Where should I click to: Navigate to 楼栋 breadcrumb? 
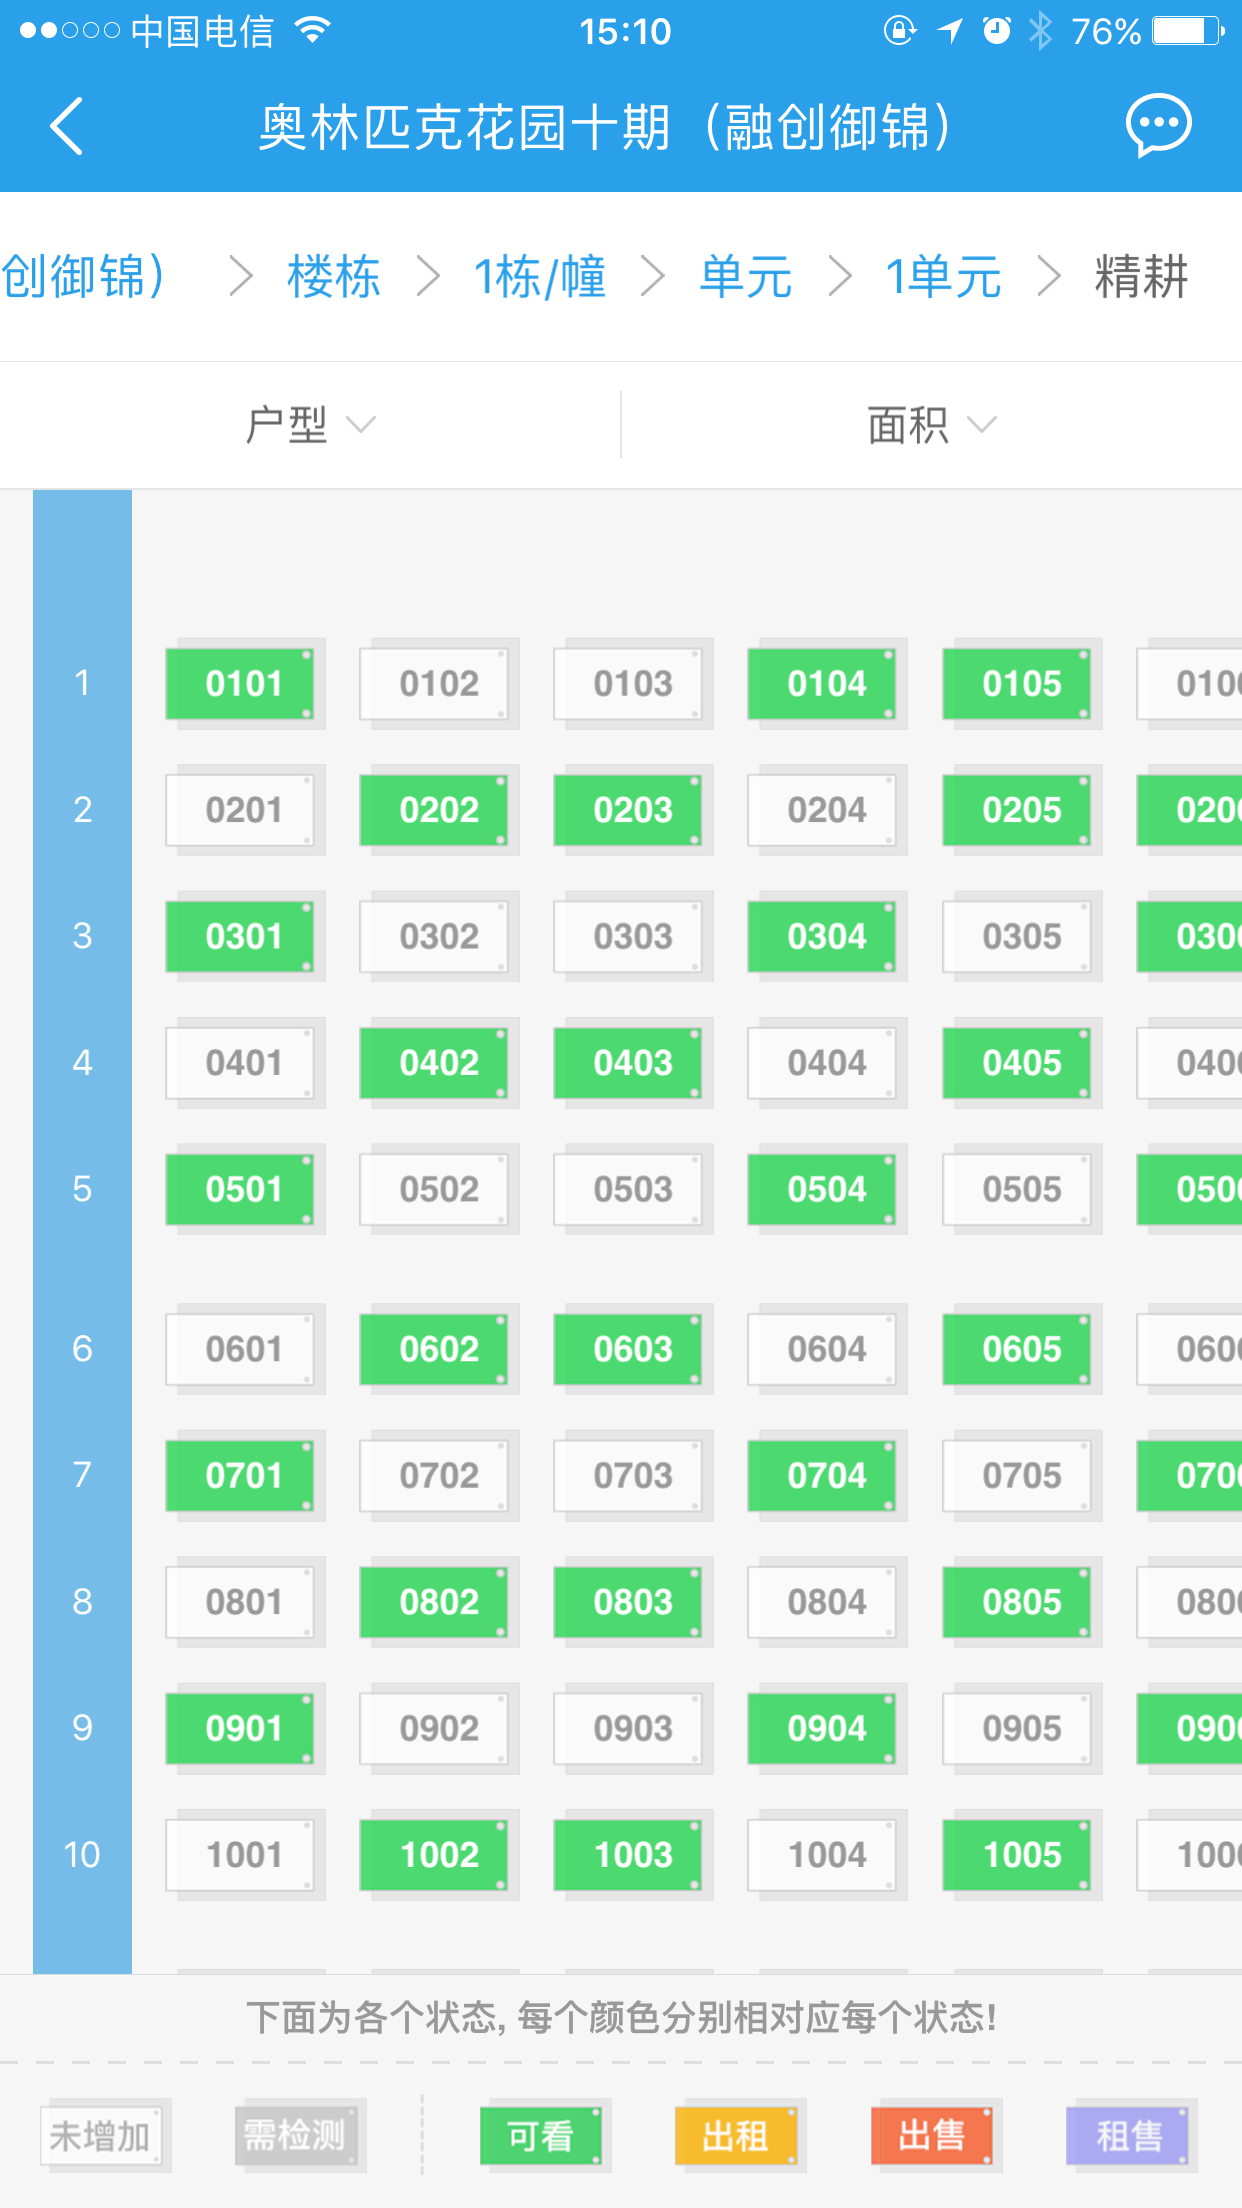(334, 277)
